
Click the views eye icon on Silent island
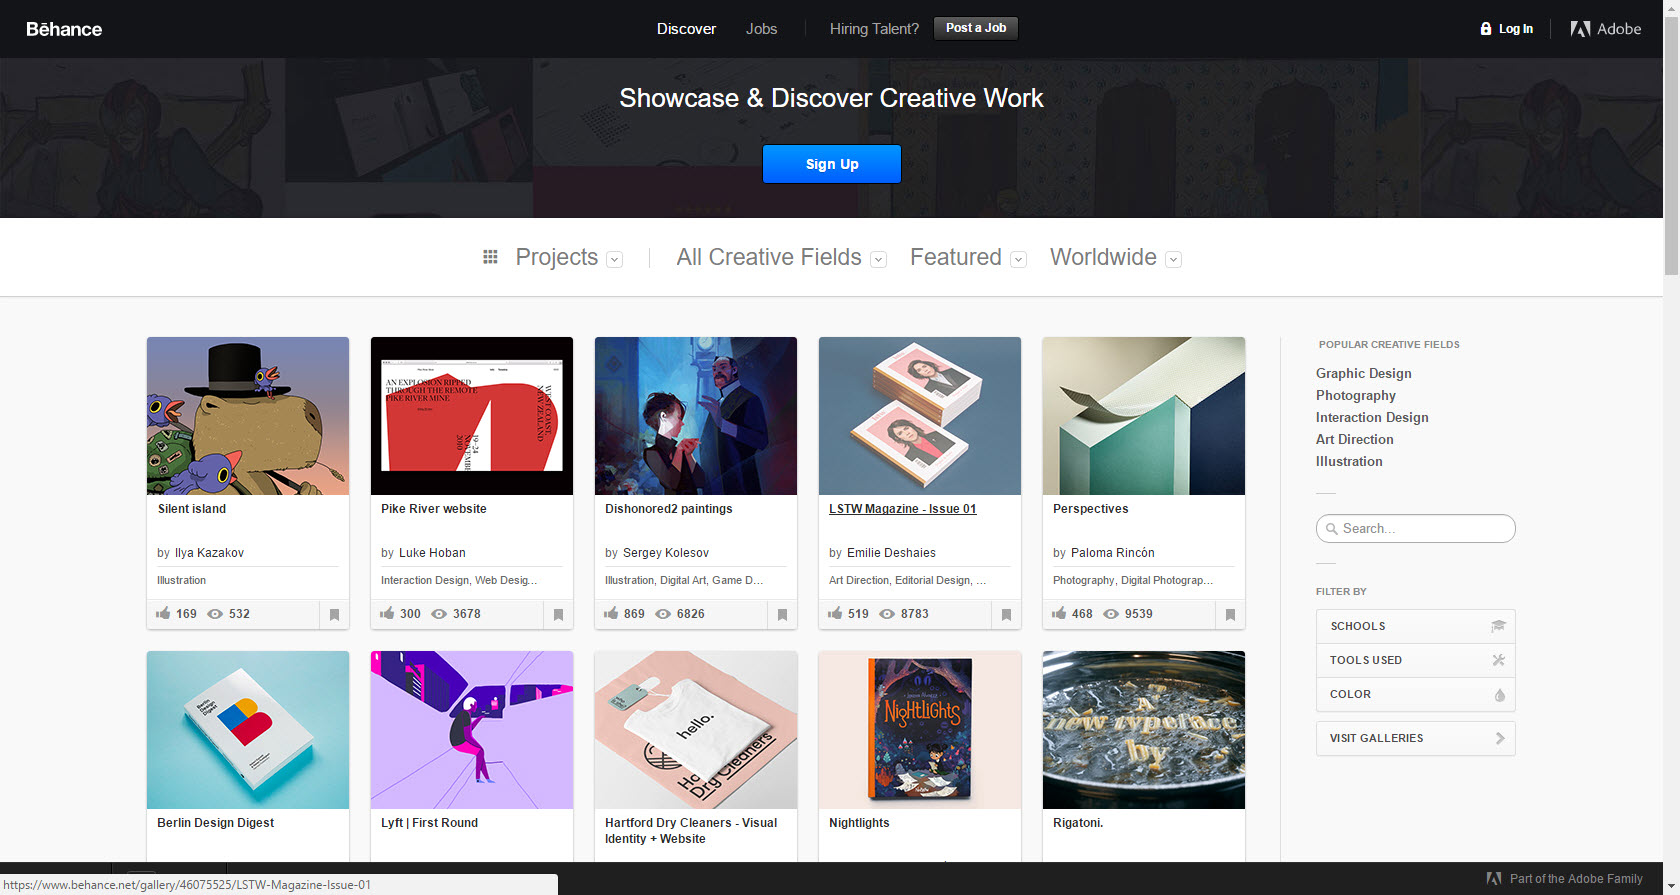coord(215,614)
